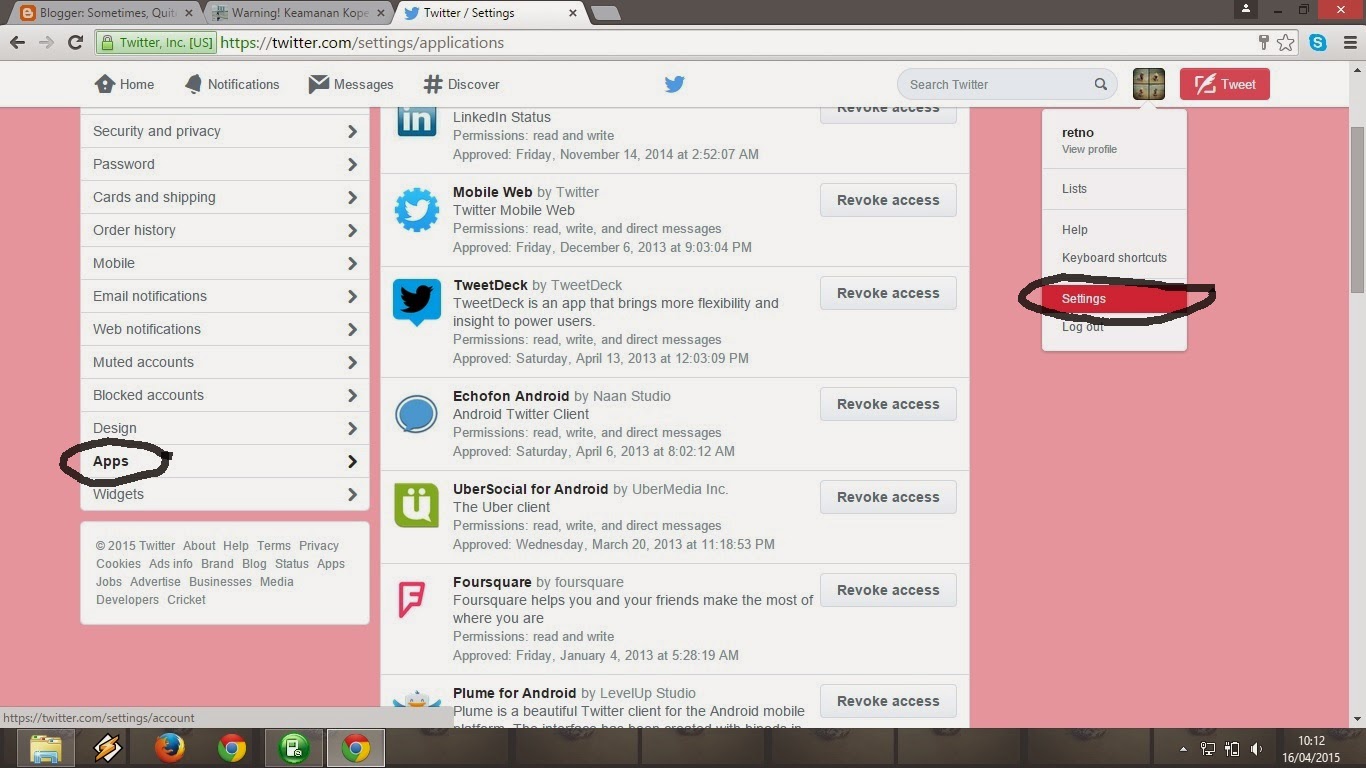Click View profile under retno
Image resolution: width=1366 pixels, height=768 pixels.
(1089, 149)
